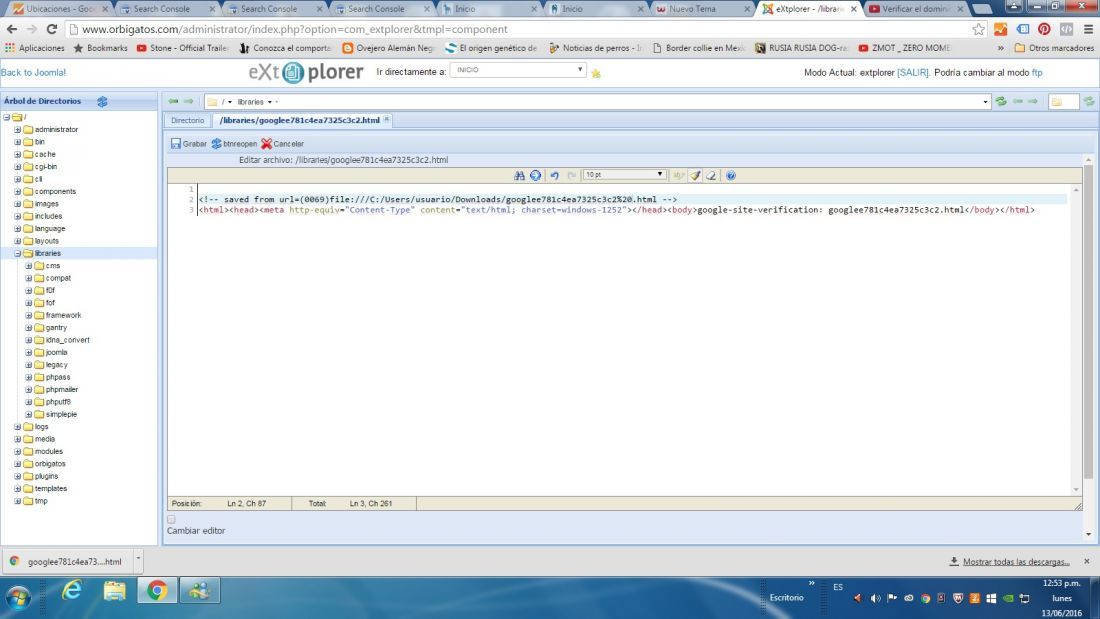Bookmark this page with the star
The width and height of the screenshot is (1100, 619).
979,29
